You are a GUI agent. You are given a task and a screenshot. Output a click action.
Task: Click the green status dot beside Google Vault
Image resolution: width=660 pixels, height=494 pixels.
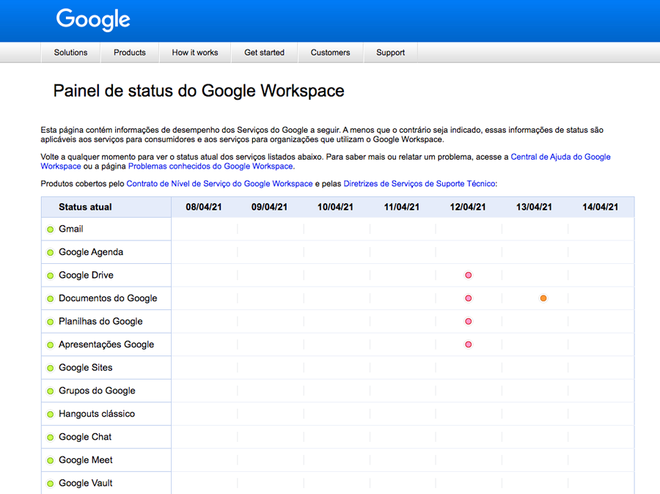(x=51, y=484)
